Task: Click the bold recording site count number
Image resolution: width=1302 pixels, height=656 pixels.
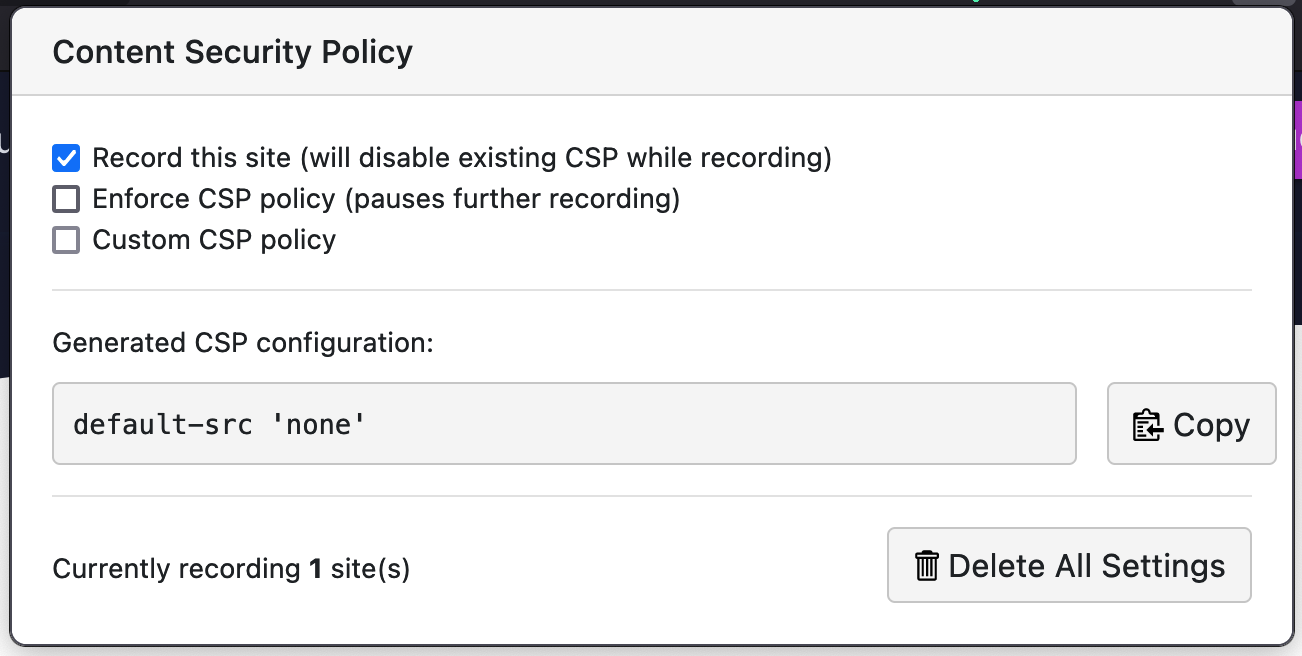Action: [x=315, y=569]
